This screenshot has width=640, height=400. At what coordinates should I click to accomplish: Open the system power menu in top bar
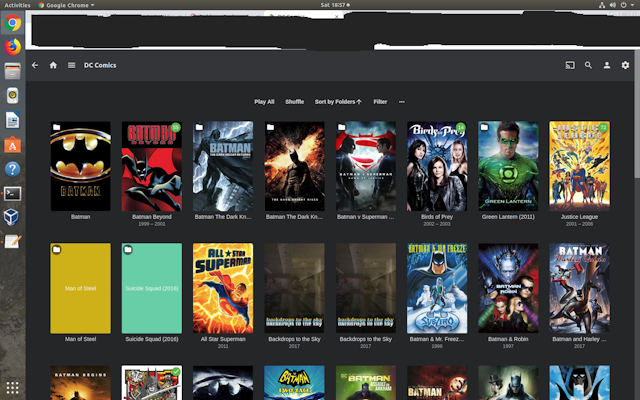[626, 5]
